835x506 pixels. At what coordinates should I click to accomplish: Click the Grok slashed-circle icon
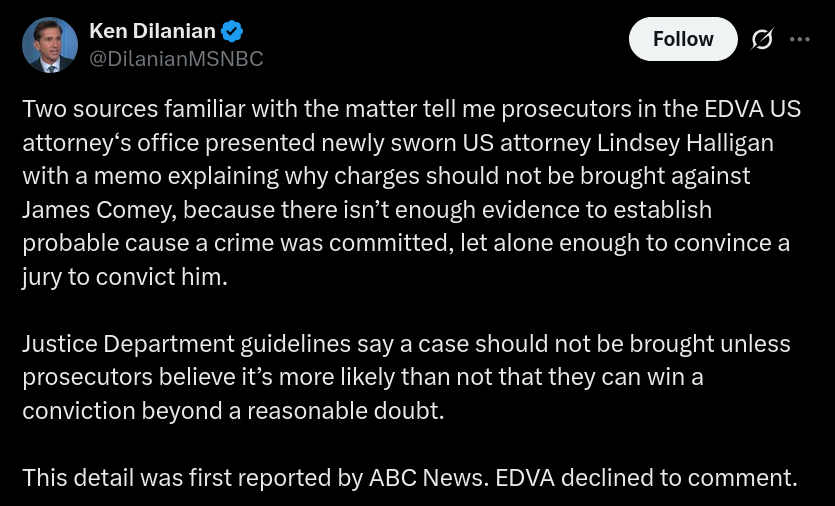(x=762, y=39)
